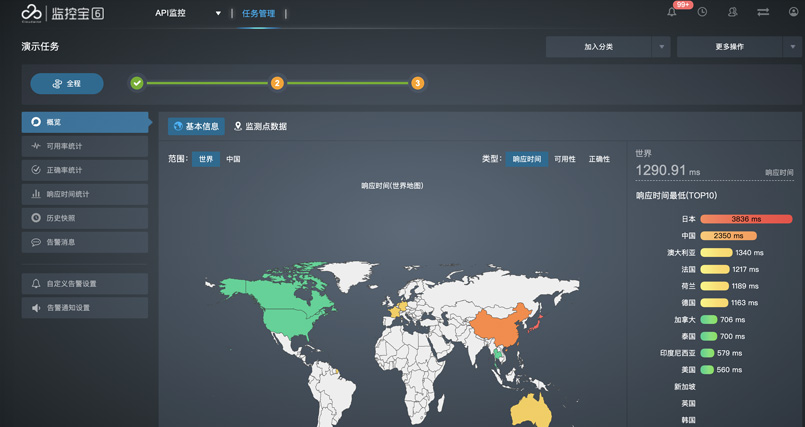Open 概览 in the sidebar
The height and width of the screenshot is (427, 805).
pos(85,122)
